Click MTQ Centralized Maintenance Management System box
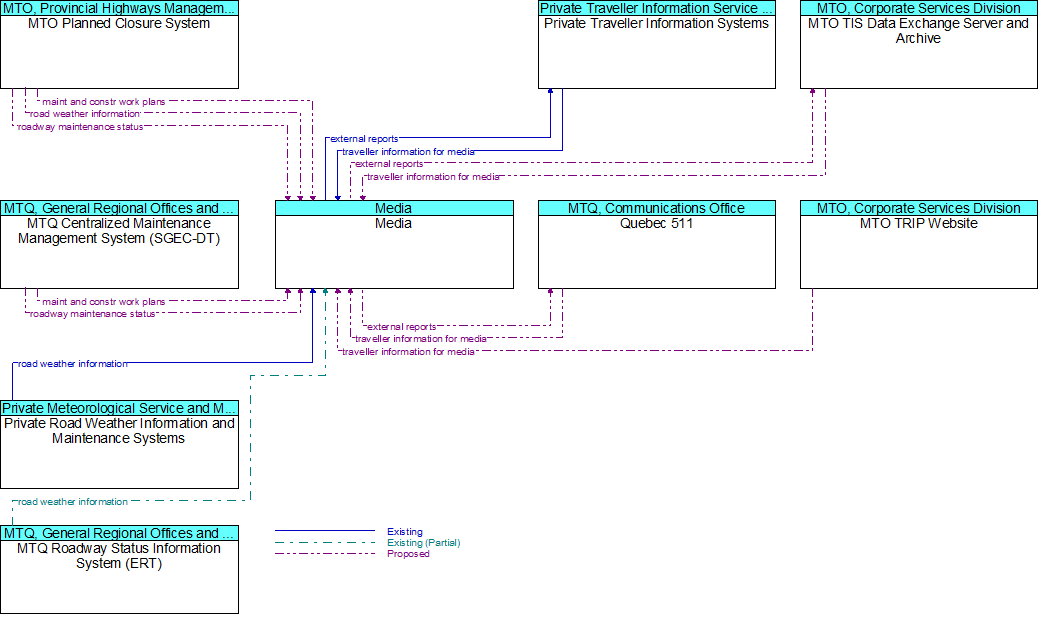The width and height of the screenshot is (1047, 625). pos(119,252)
